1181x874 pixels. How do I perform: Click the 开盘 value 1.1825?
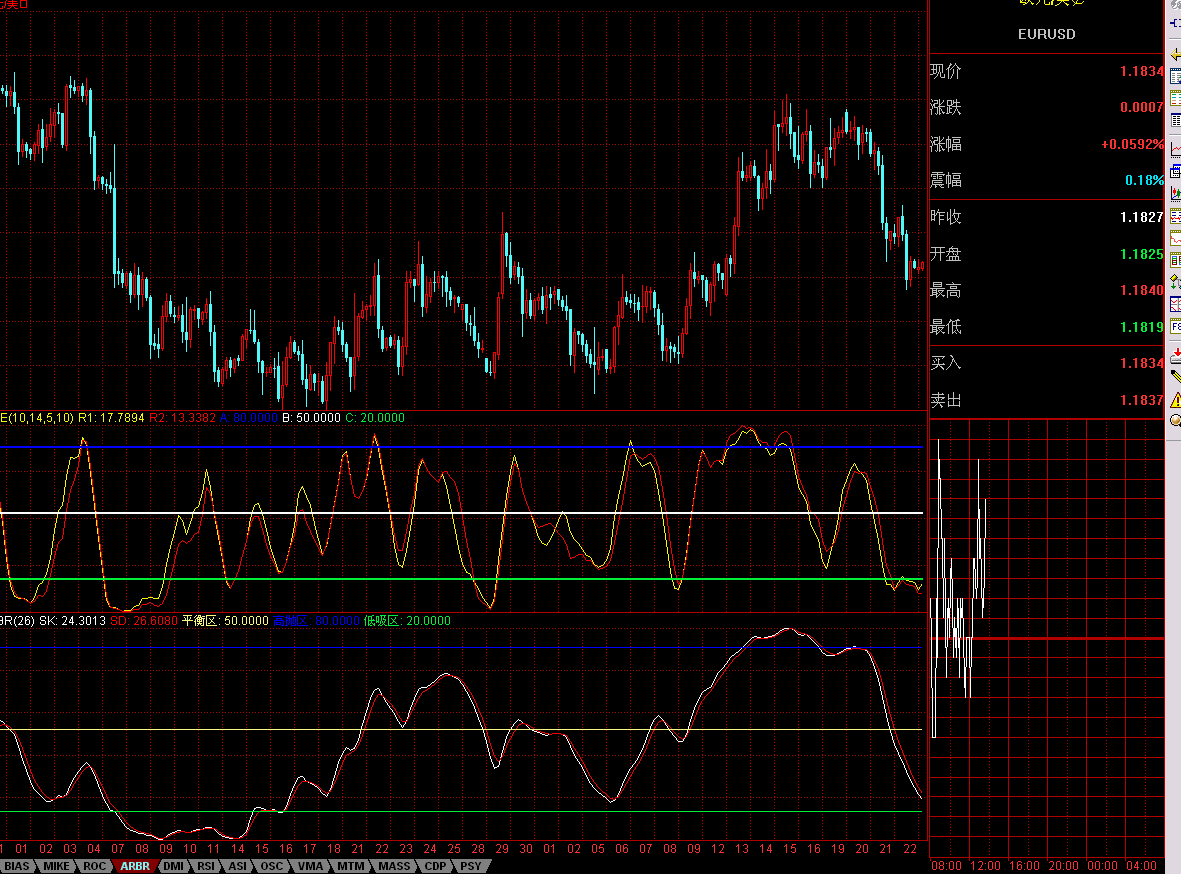(1141, 254)
